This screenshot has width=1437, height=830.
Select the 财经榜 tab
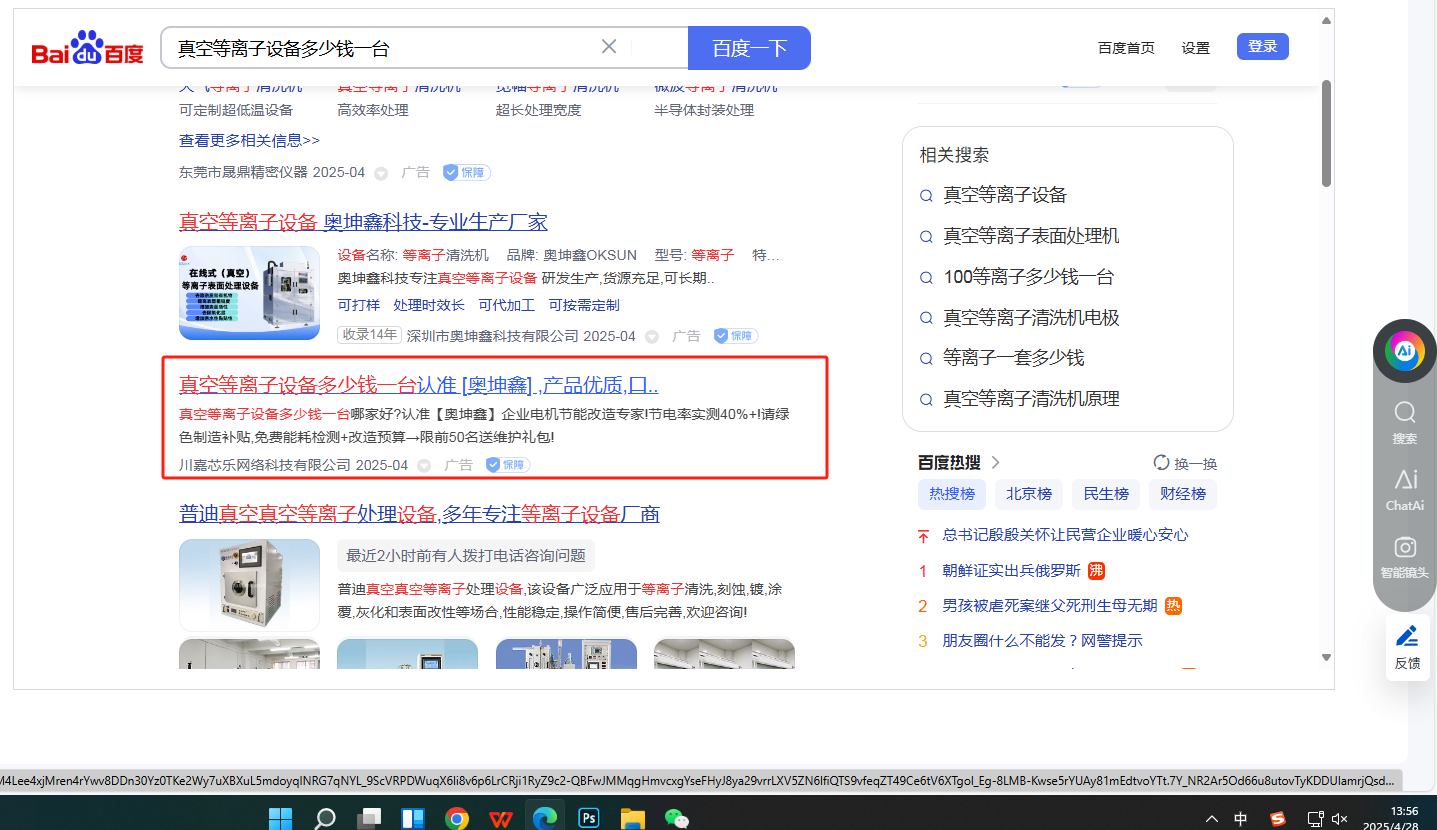tap(1183, 494)
